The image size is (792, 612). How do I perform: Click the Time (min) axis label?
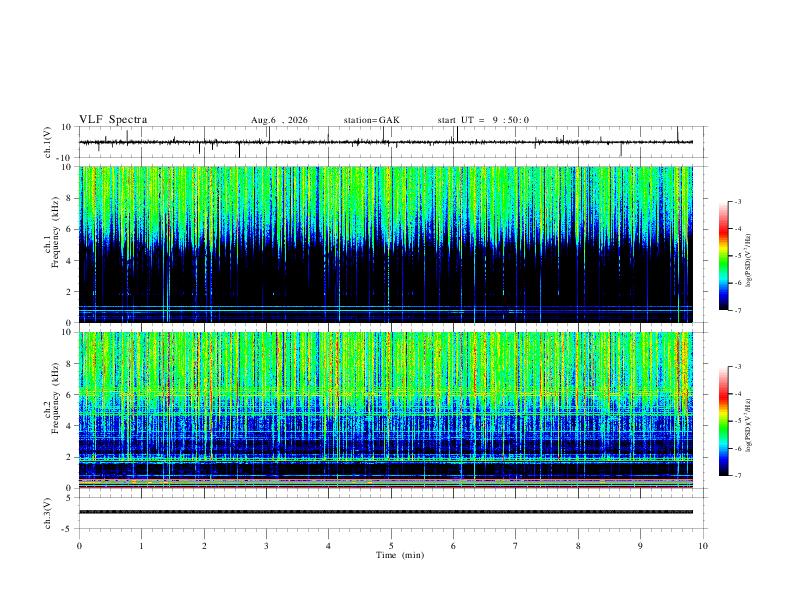click(400, 555)
